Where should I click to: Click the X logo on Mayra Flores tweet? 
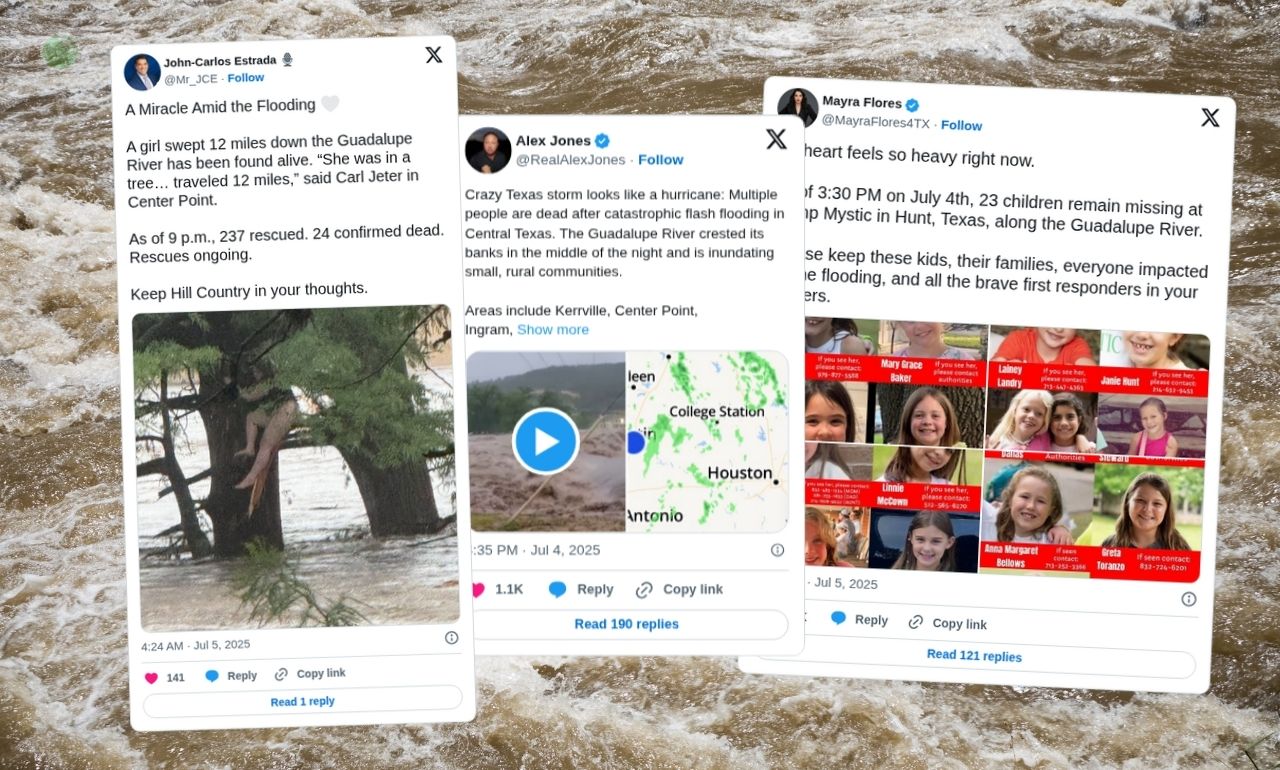1210,118
